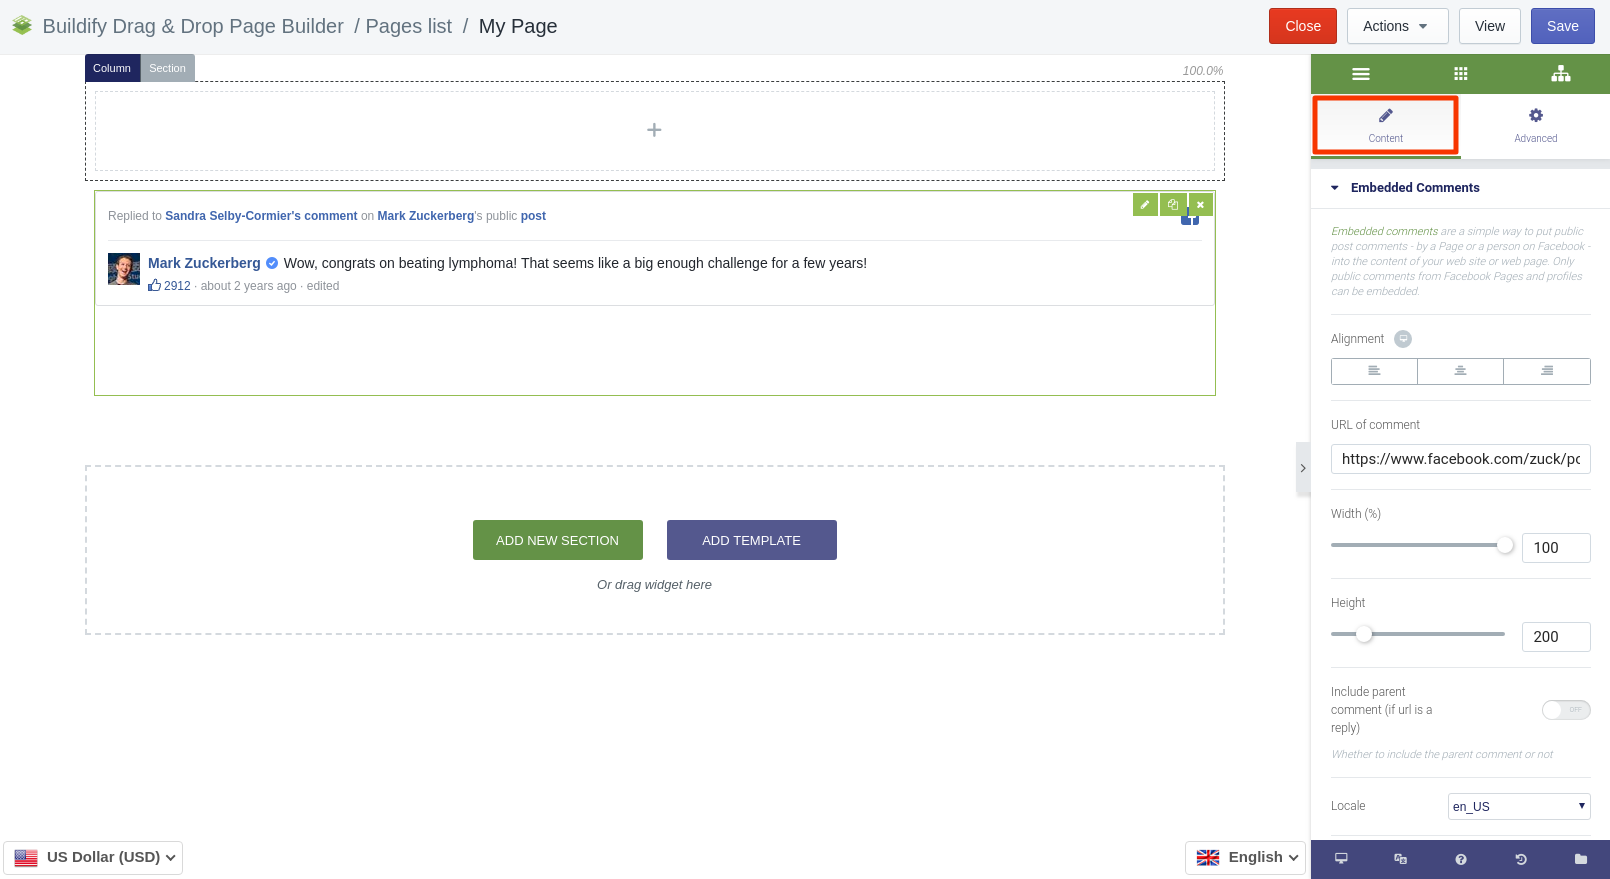Viewport: 1610px width, 879px height.
Task: Click the Save button
Action: click(1563, 26)
